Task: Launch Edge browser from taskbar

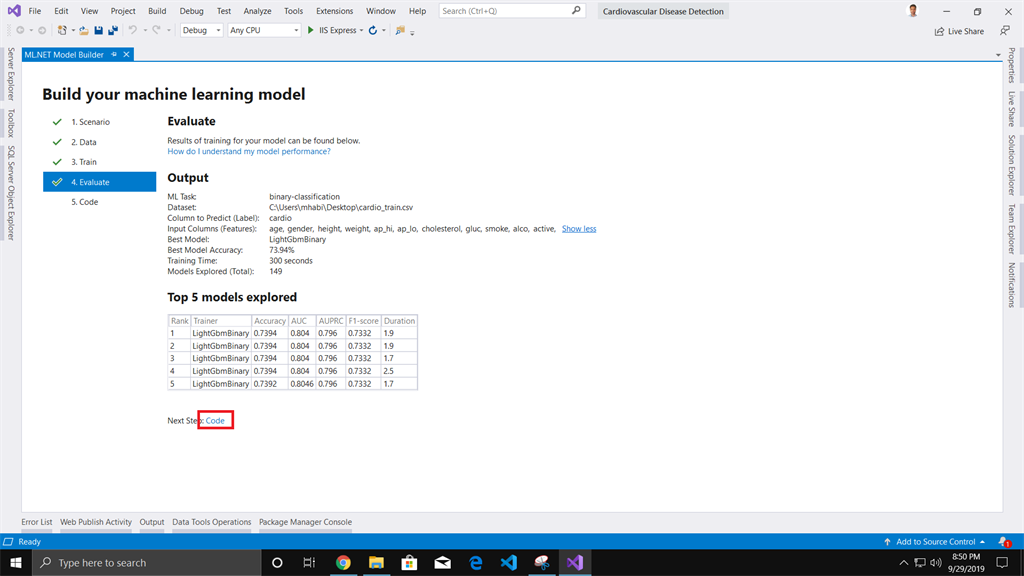Action: pos(476,562)
